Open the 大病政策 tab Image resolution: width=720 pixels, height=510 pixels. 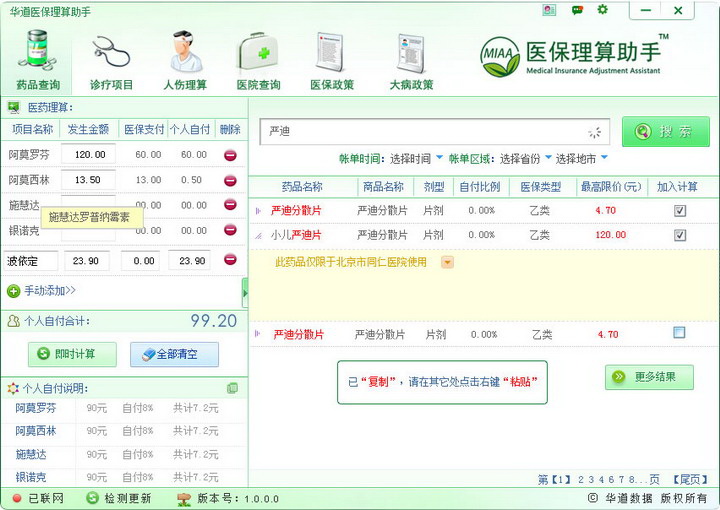coord(411,60)
